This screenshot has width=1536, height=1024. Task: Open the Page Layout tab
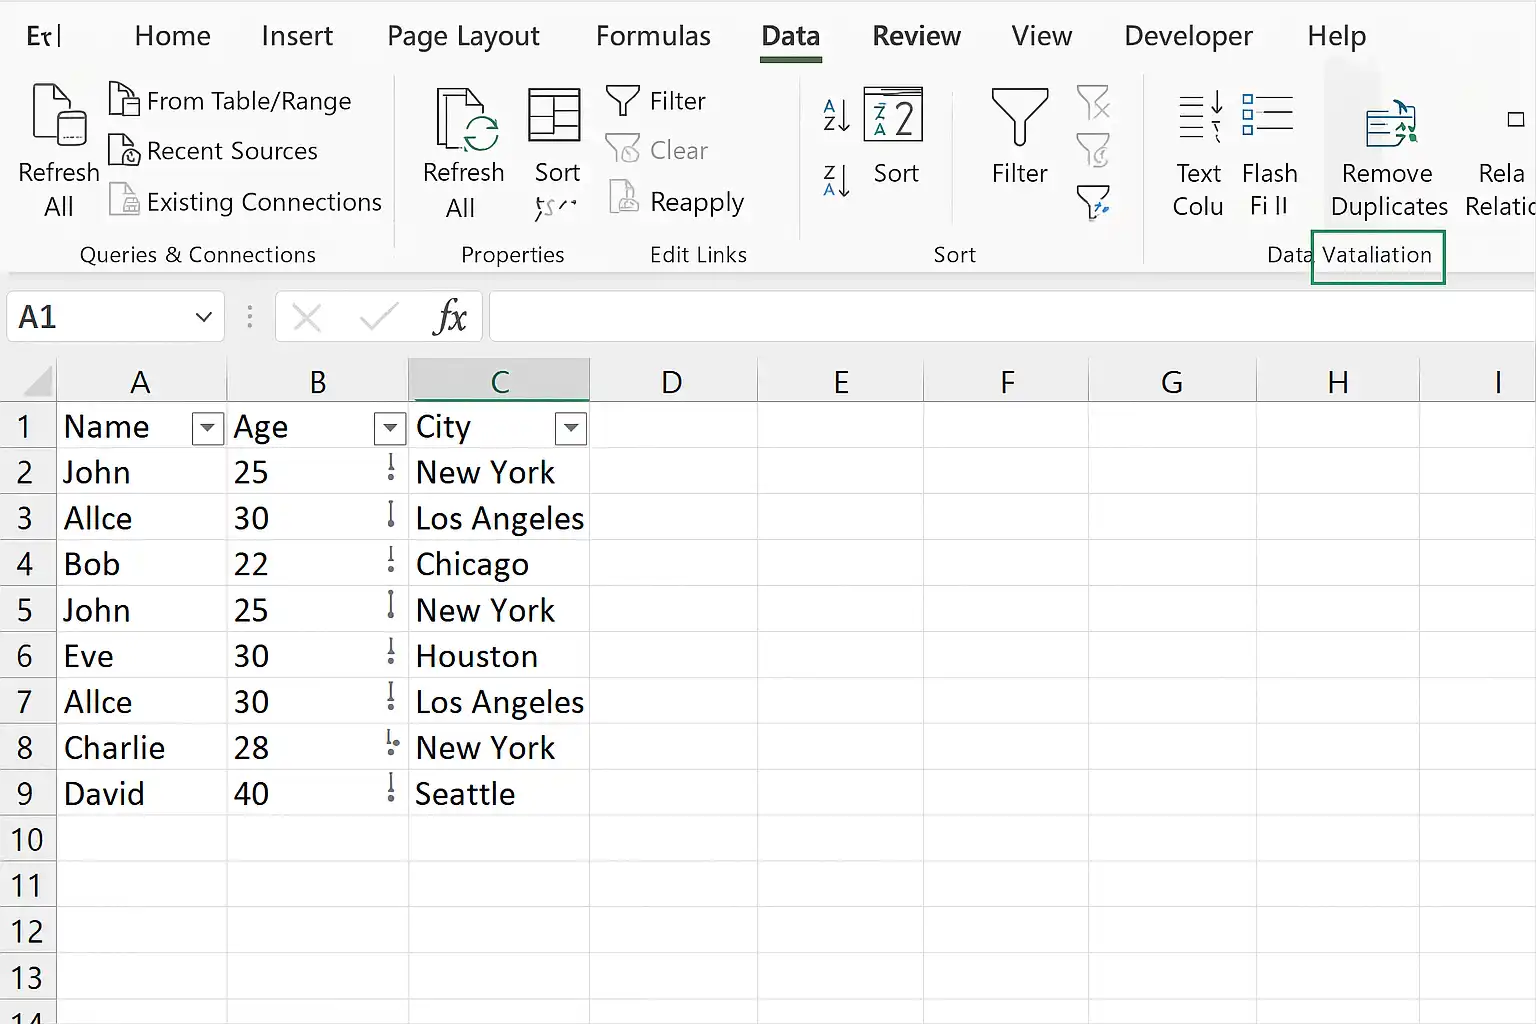(463, 36)
